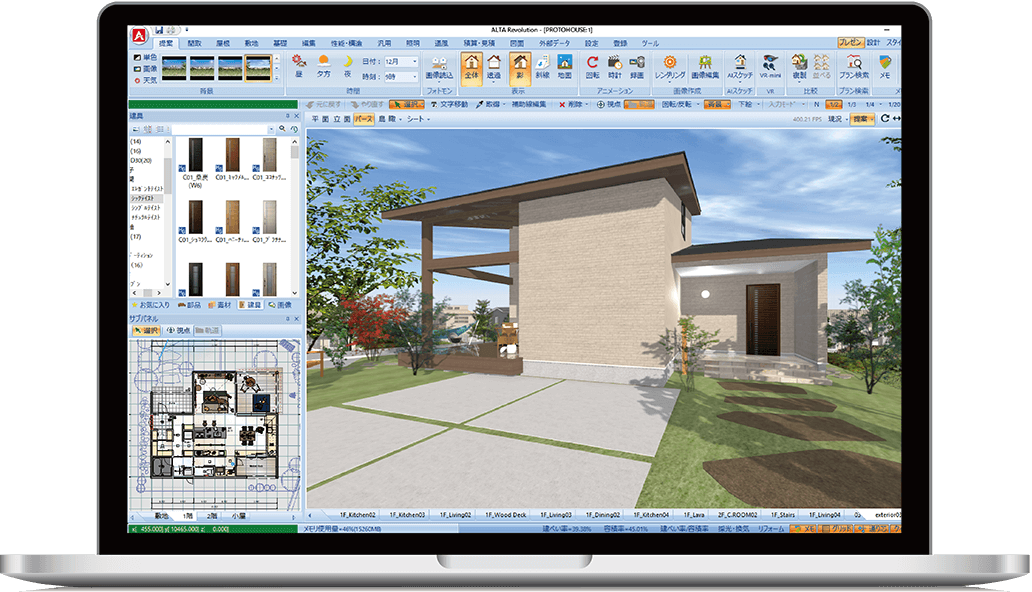Click the 回転 rotation animation icon
Screen dimensions: 1032x592
592,66
